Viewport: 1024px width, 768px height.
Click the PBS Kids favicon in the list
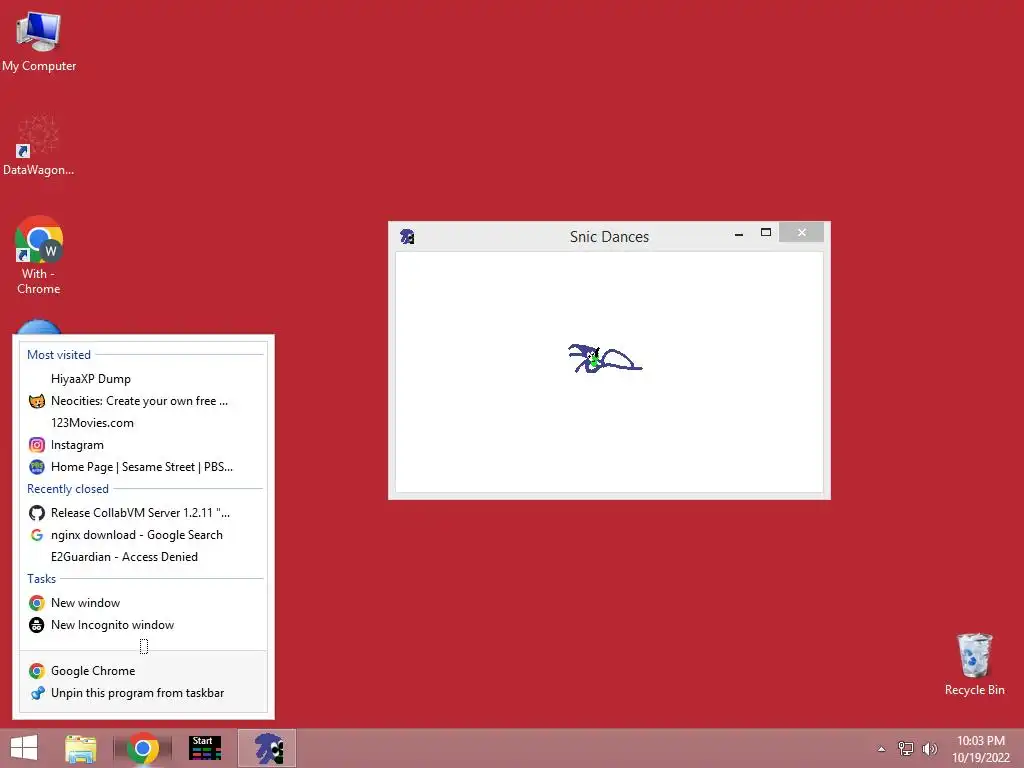click(x=37, y=467)
